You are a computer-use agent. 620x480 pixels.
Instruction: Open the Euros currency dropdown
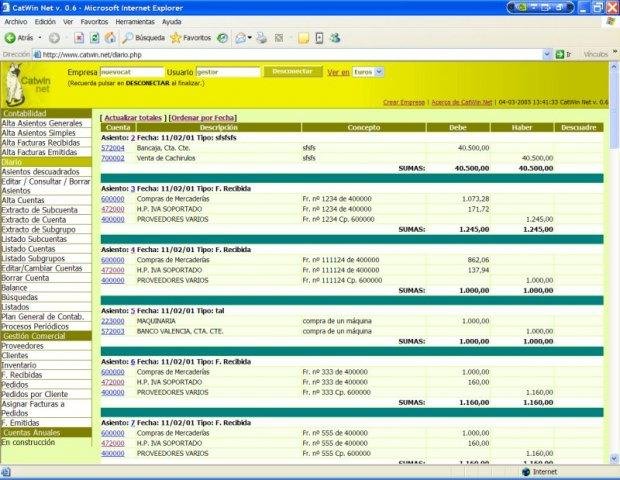pyautogui.click(x=379, y=72)
